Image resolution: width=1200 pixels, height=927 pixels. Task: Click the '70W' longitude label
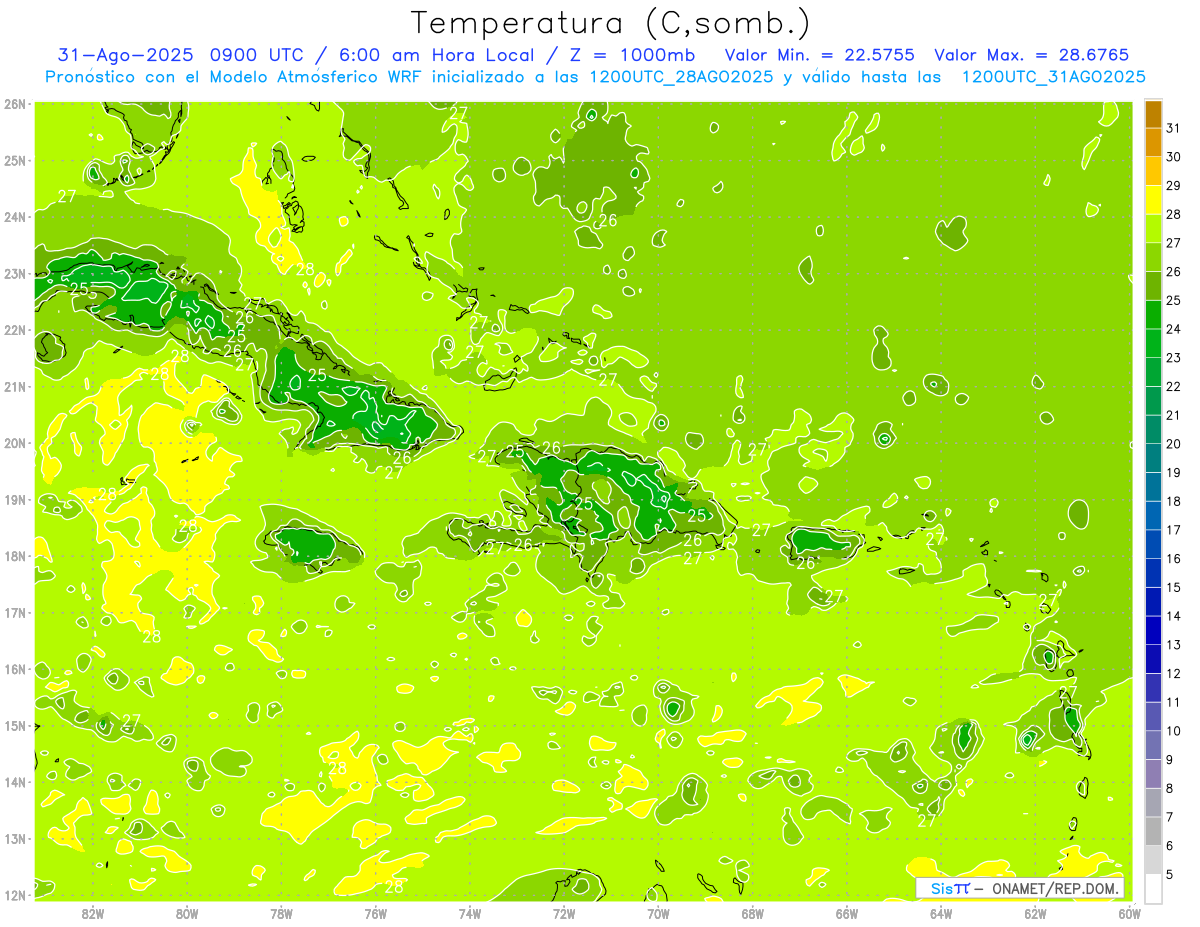(x=658, y=913)
